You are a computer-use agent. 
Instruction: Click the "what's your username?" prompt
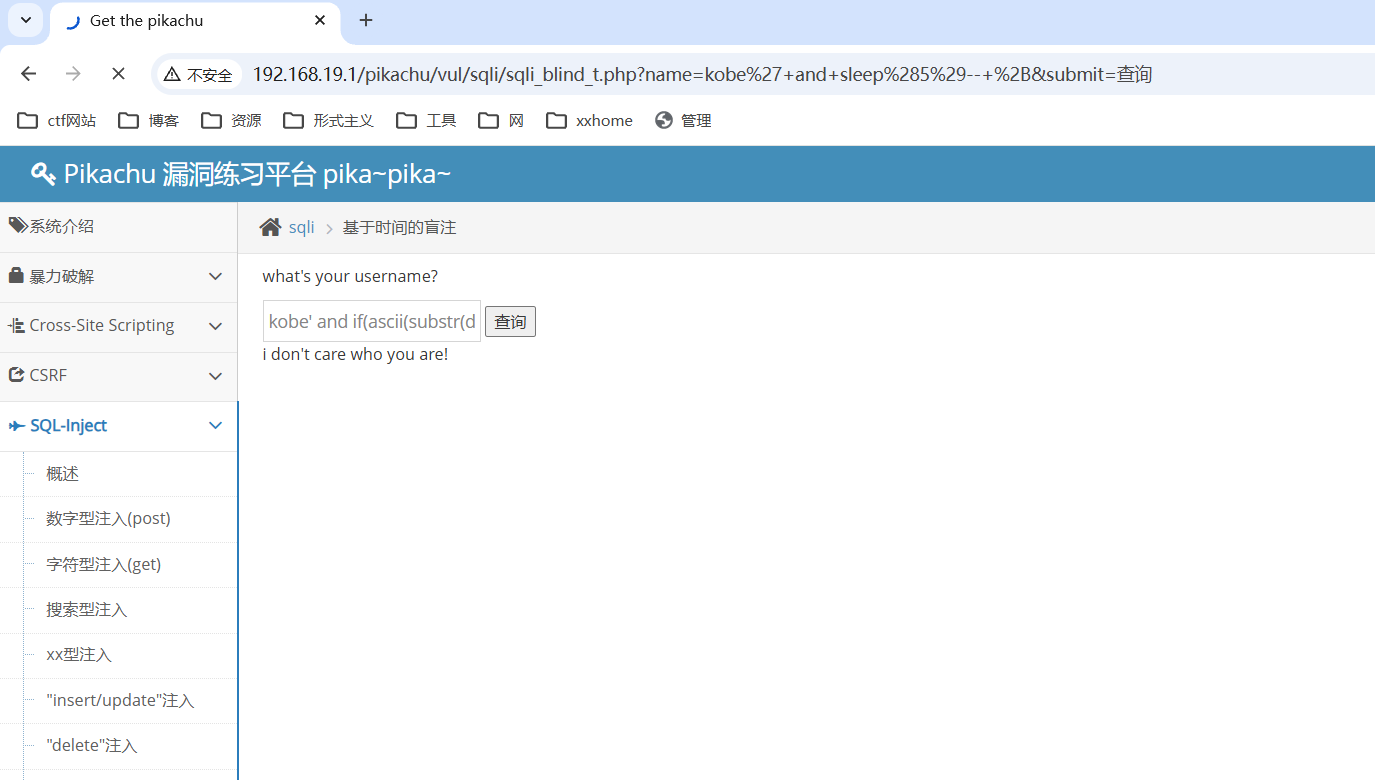[350, 277]
